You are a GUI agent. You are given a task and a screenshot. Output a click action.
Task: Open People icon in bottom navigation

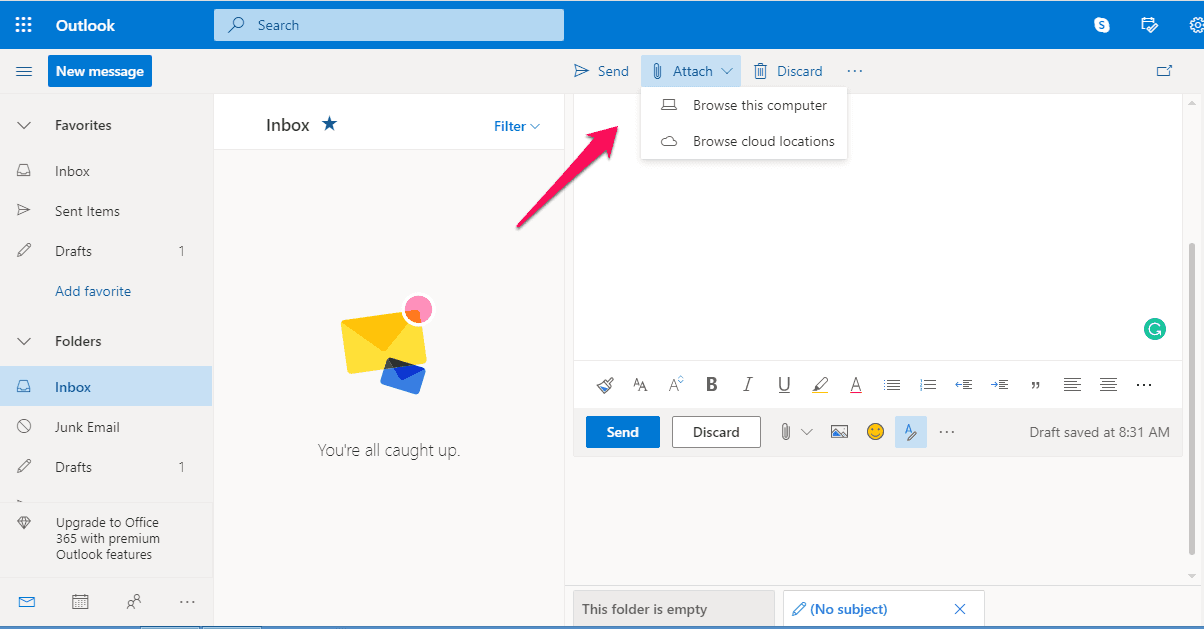click(133, 601)
